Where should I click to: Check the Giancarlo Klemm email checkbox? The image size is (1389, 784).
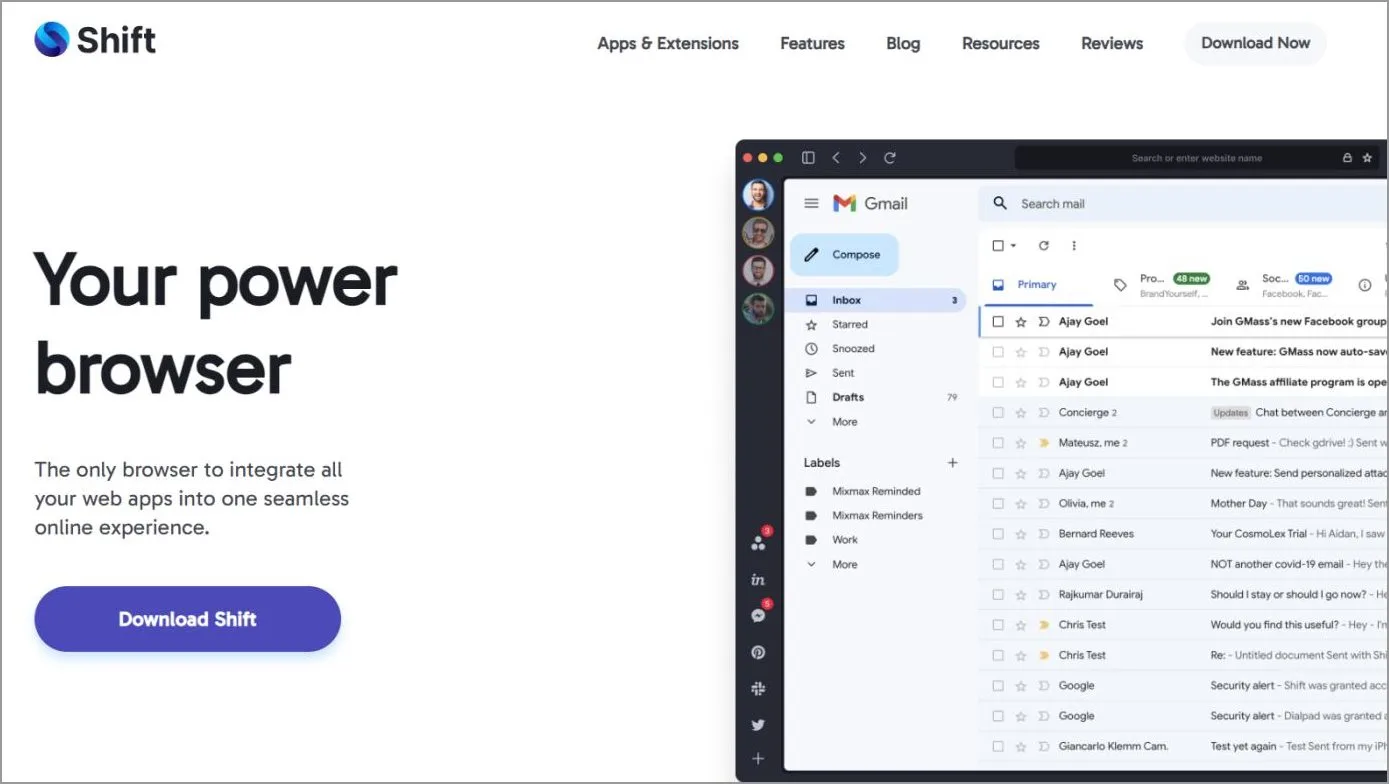click(x=998, y=746)
